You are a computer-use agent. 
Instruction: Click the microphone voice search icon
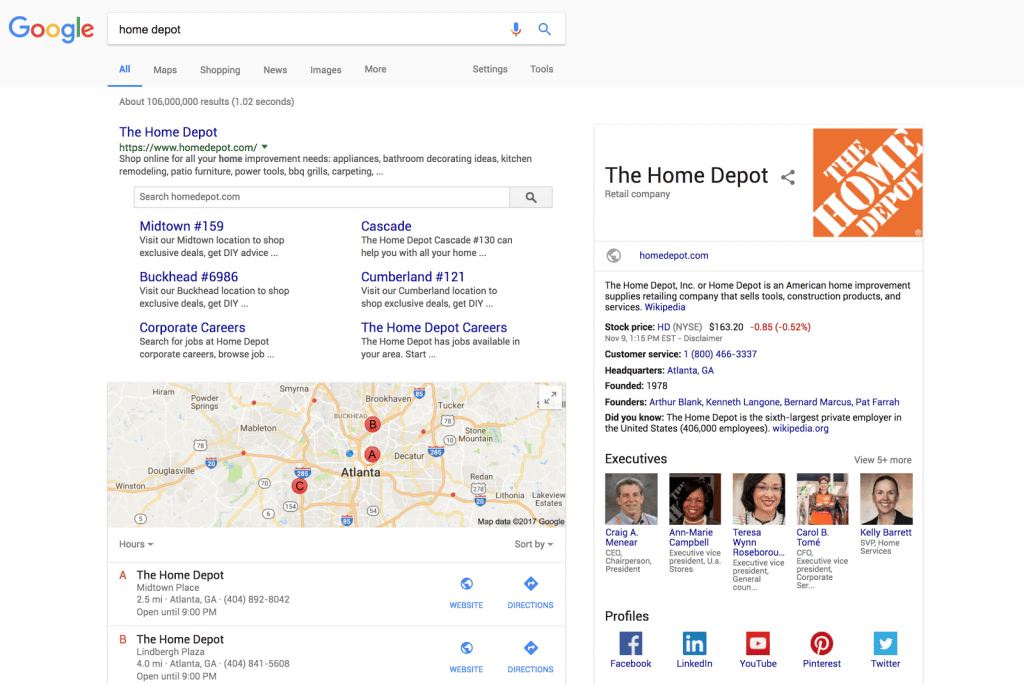coord(516,29)
